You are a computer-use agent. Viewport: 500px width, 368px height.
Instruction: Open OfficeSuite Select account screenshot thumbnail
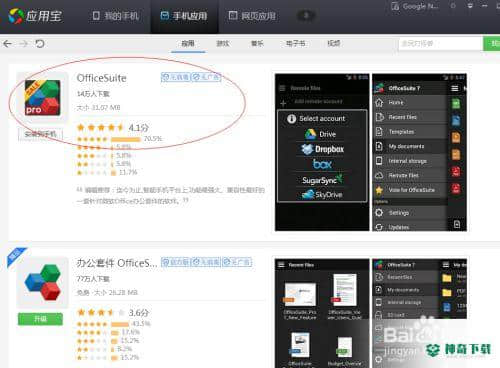point(322,152)
